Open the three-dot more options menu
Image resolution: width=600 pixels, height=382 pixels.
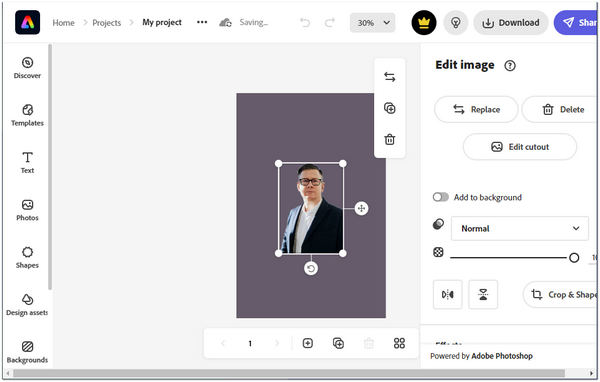[x=202, y=22]
